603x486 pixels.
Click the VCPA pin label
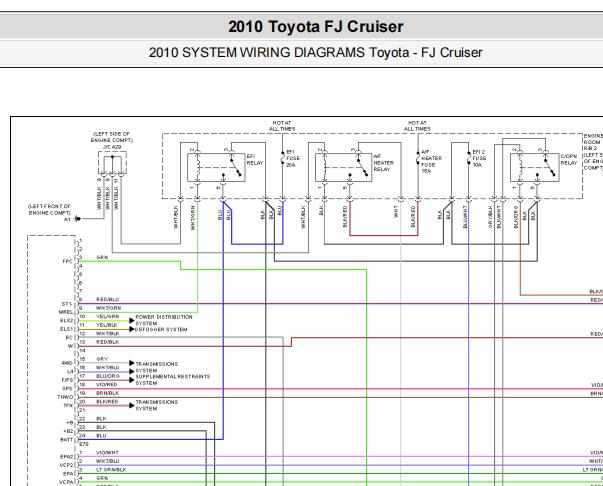[x=66, y=482]
